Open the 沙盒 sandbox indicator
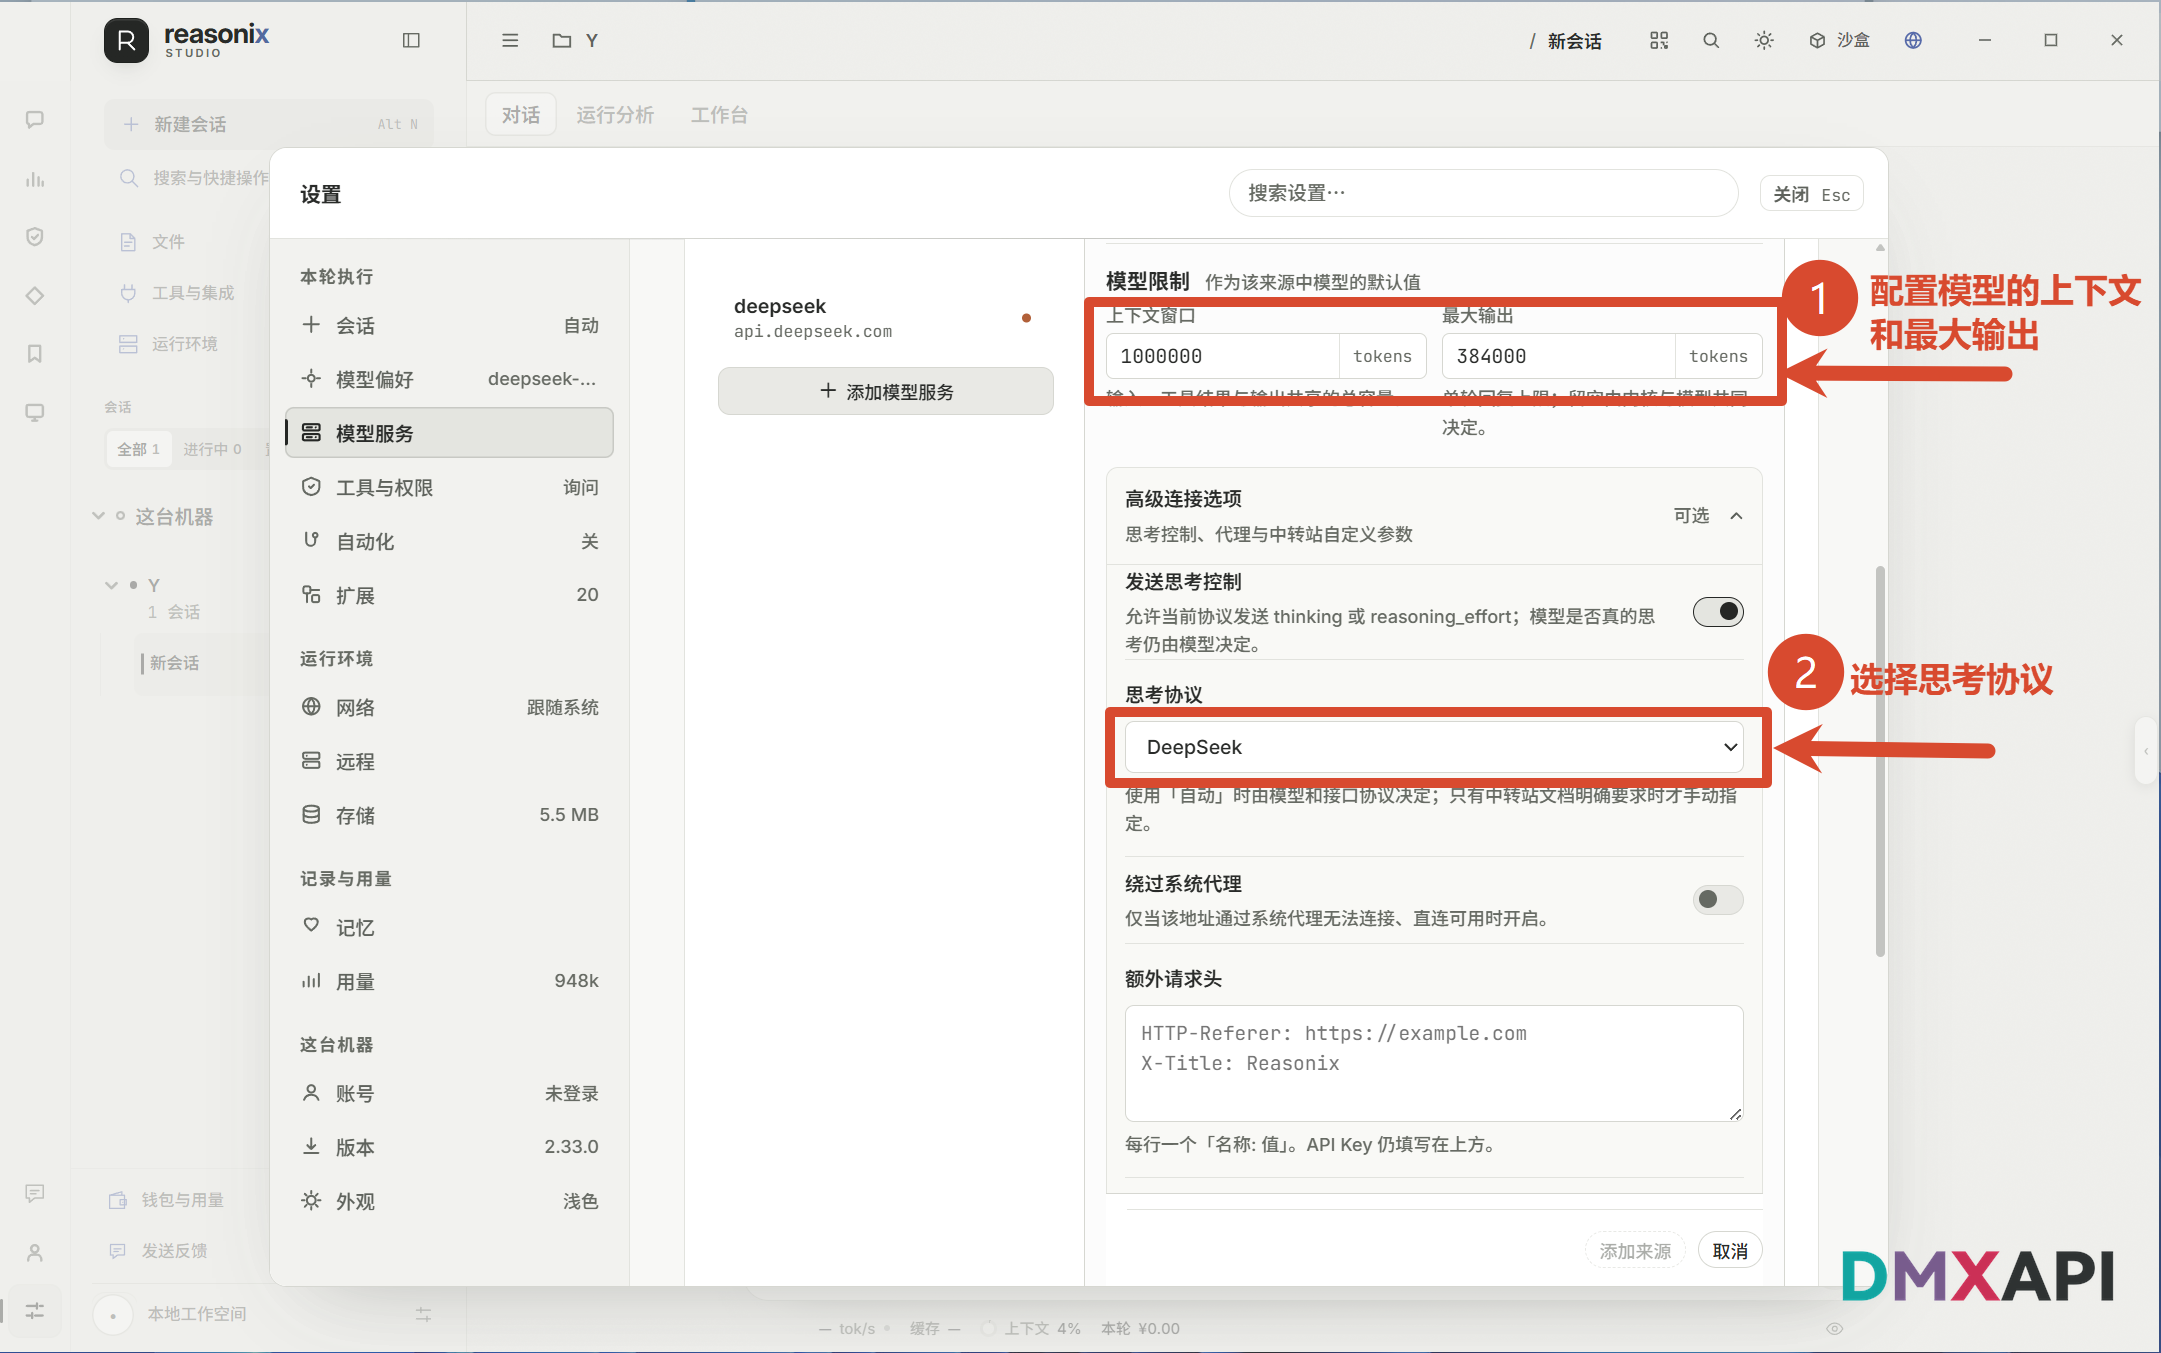Viewport: 2161px width, 1353px height. 1840,40
